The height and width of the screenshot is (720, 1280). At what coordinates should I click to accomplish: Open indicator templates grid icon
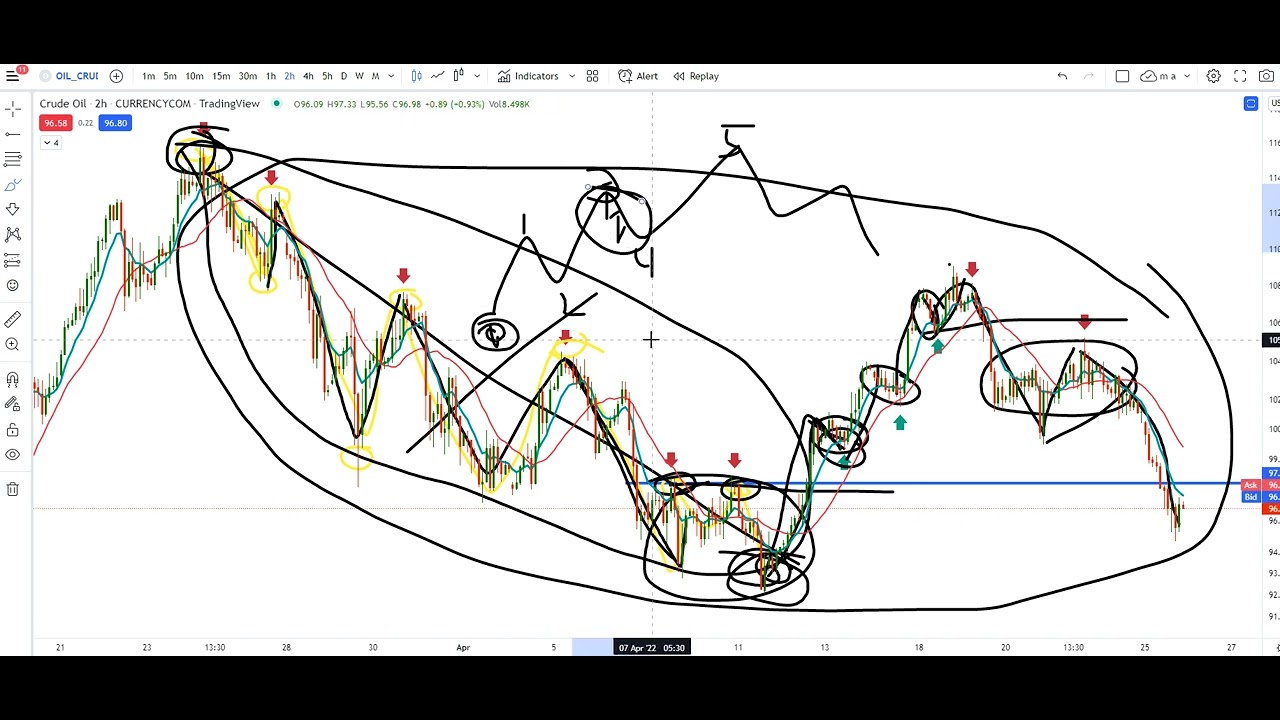592,76
